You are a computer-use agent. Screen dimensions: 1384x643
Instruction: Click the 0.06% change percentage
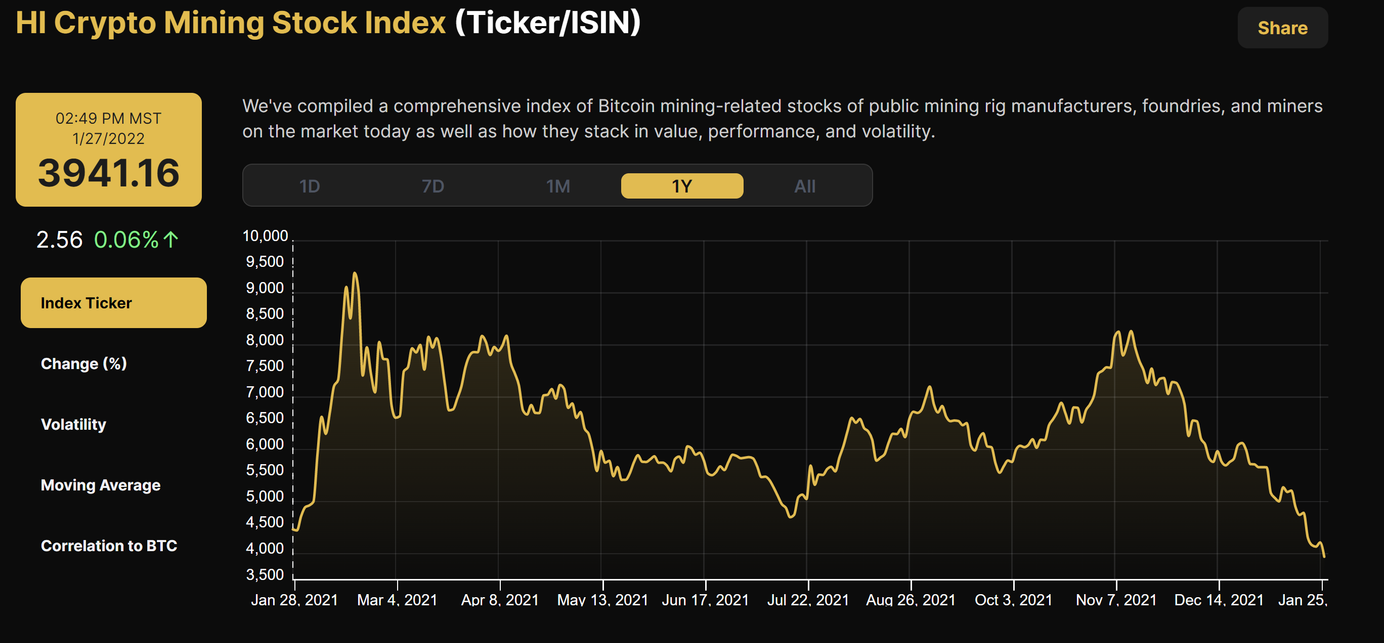pyautogui.click(x=124, y=239)
